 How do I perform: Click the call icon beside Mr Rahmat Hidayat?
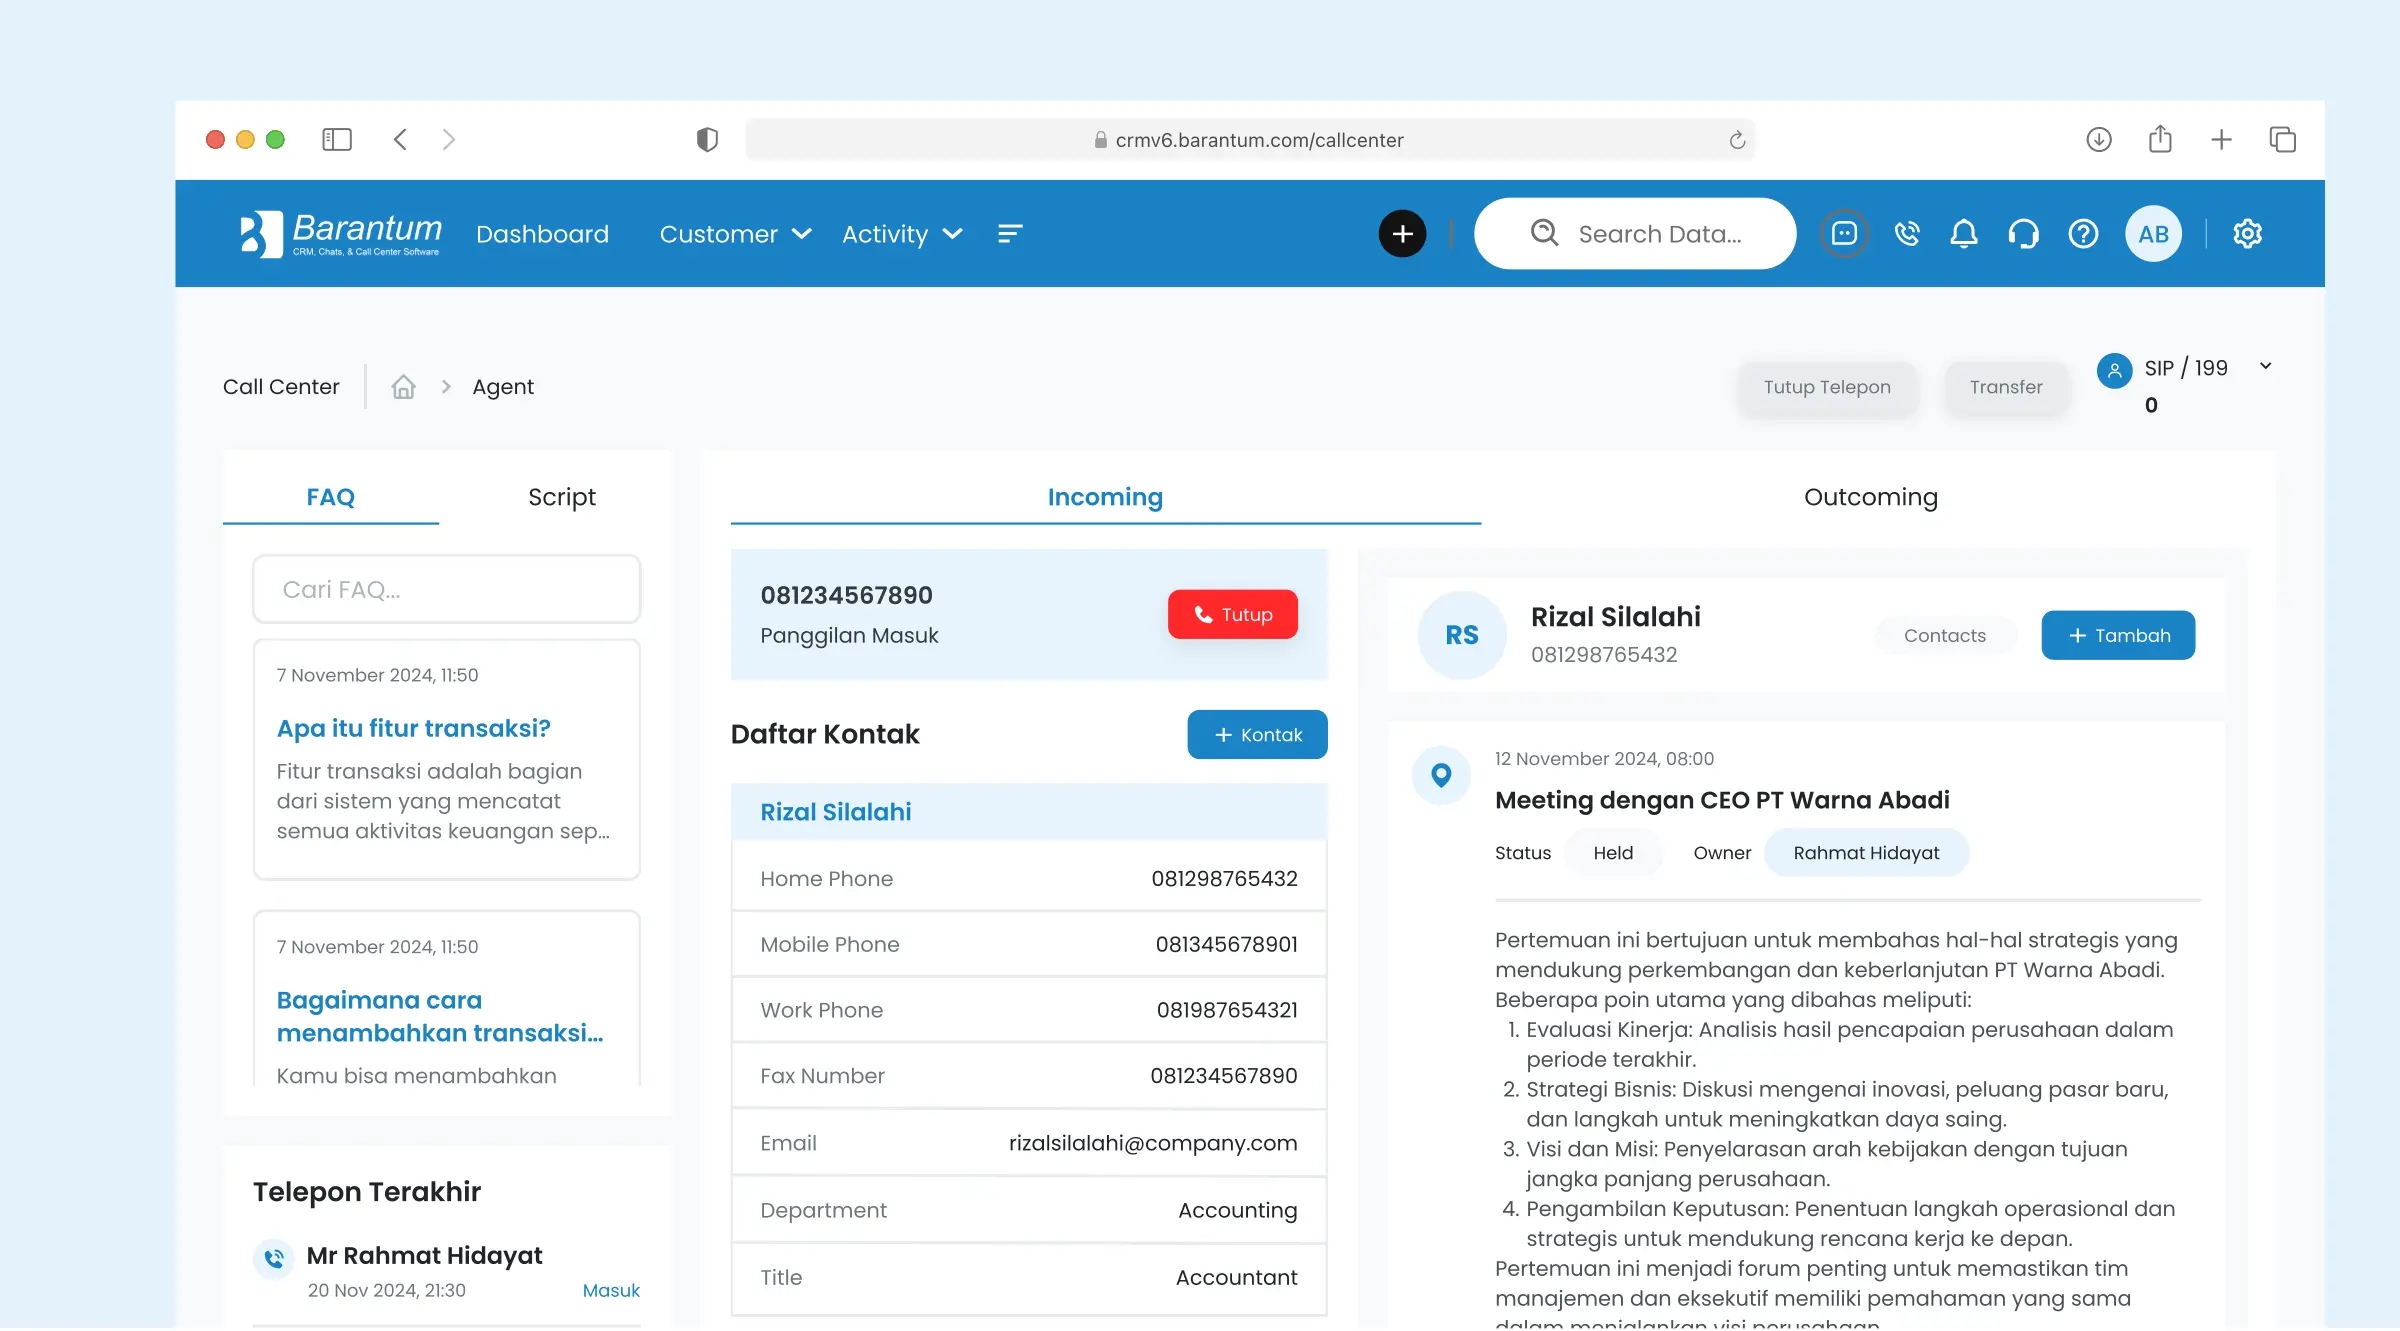pos(273,1260)
